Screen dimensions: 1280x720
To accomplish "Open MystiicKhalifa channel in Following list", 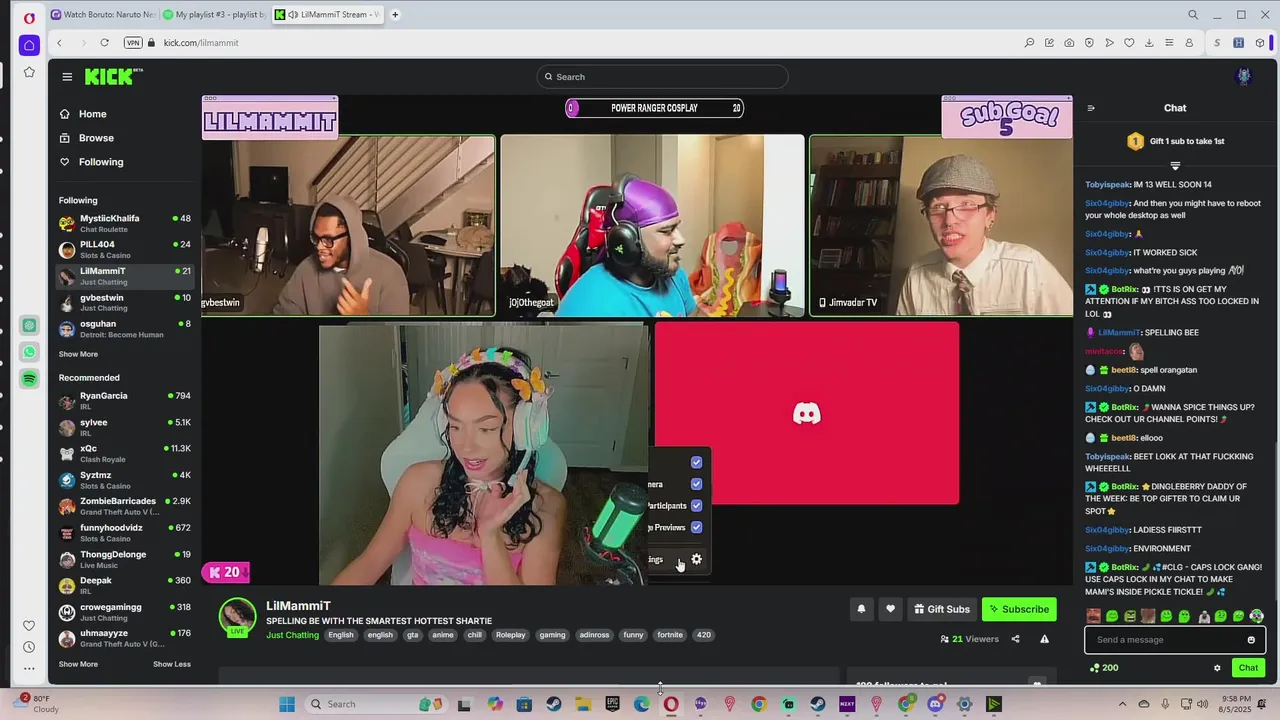I will tap(125, 223).
